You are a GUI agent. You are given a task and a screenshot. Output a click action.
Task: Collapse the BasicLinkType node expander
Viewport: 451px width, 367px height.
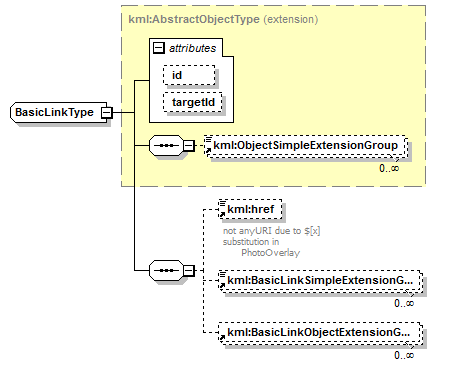pos(107,113)
